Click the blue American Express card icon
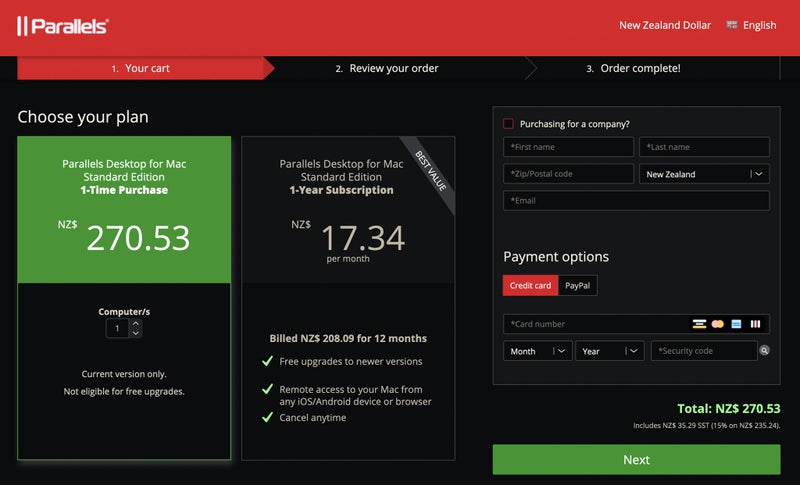The height and width of the screenshot is (485, 800). pos(736,324)
